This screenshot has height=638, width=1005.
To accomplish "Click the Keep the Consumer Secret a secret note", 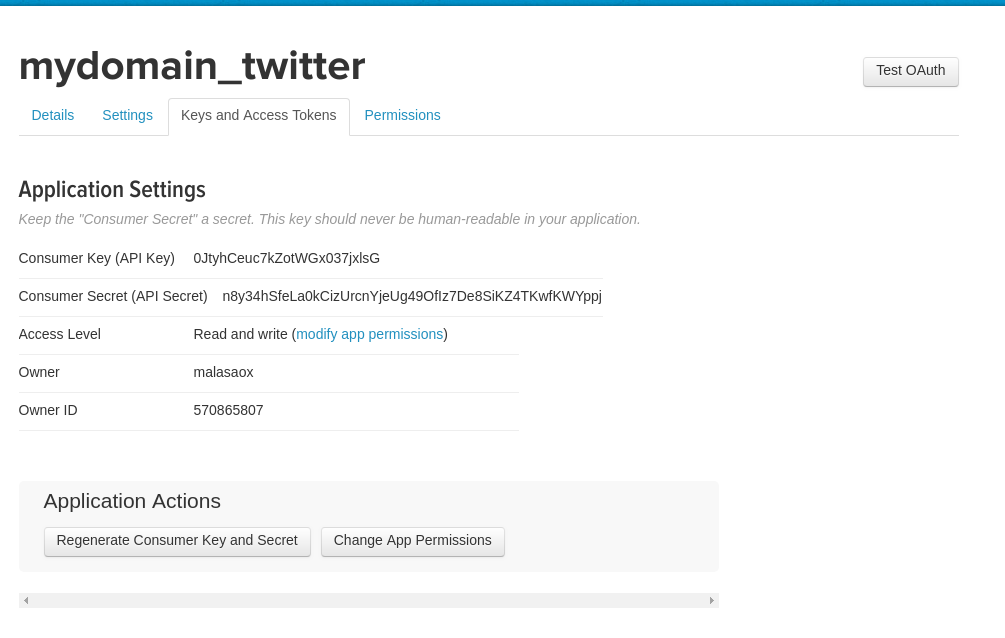I will pyautogui.click(x=329, y=219).
